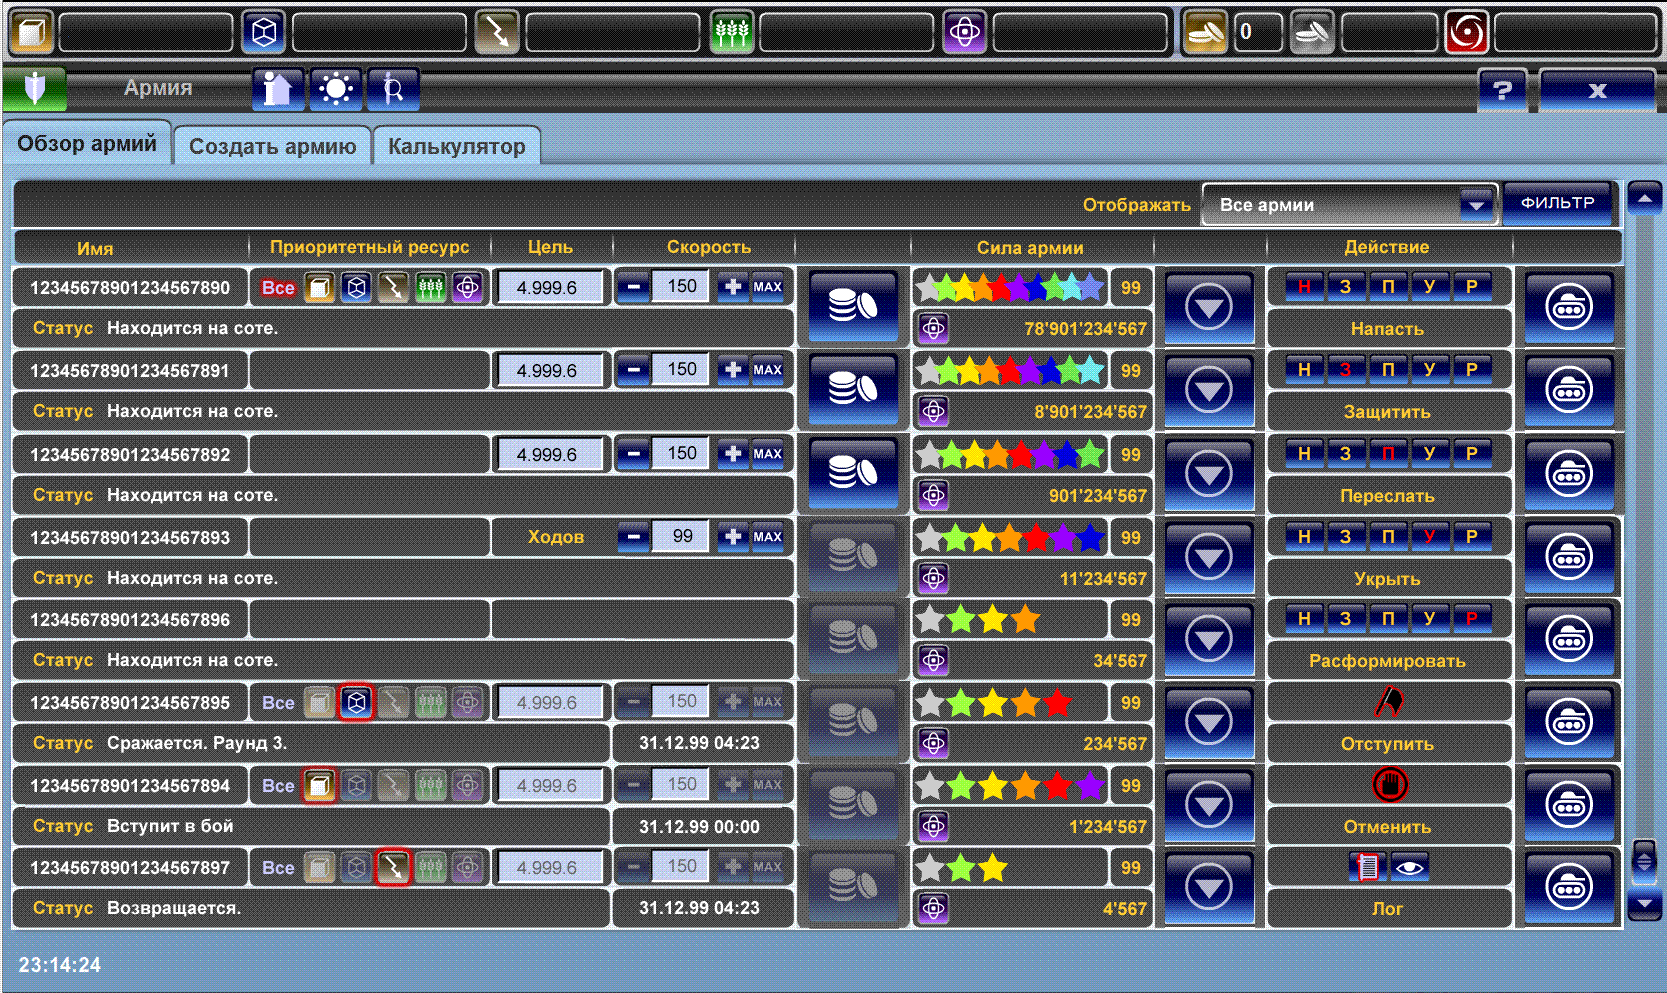Click the log book icon in the last row
Viewport: 1667px width, 993px height.
pyautogui.click(x=1367, y=867)
